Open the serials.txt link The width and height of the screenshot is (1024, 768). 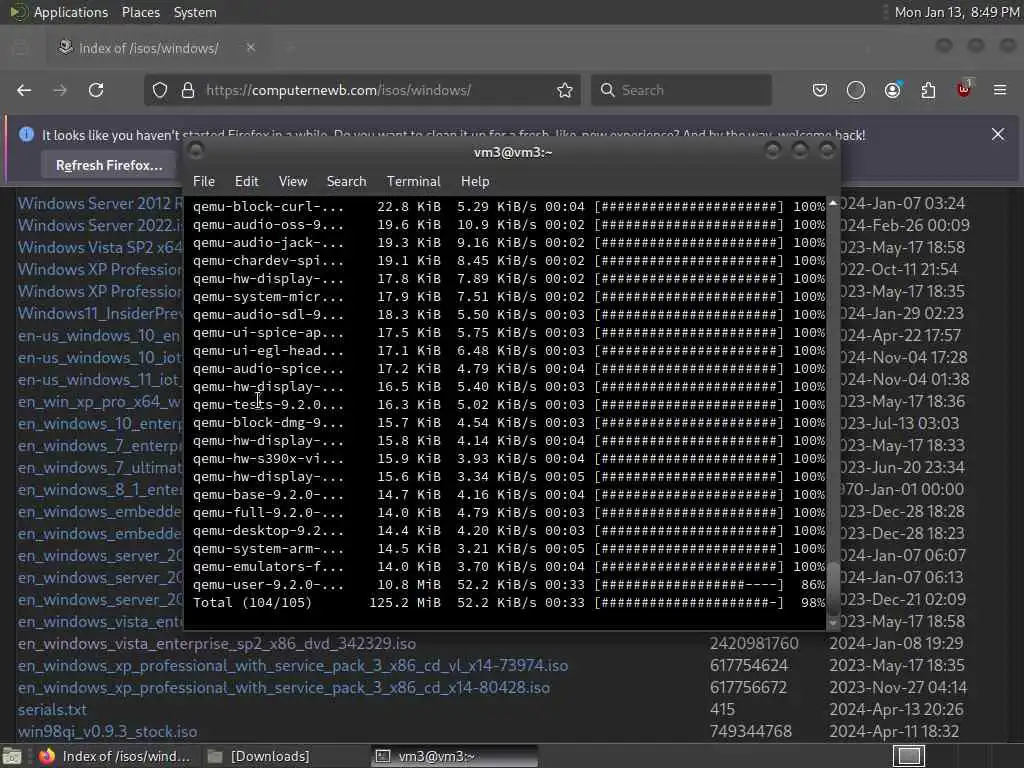click(52, 710)
